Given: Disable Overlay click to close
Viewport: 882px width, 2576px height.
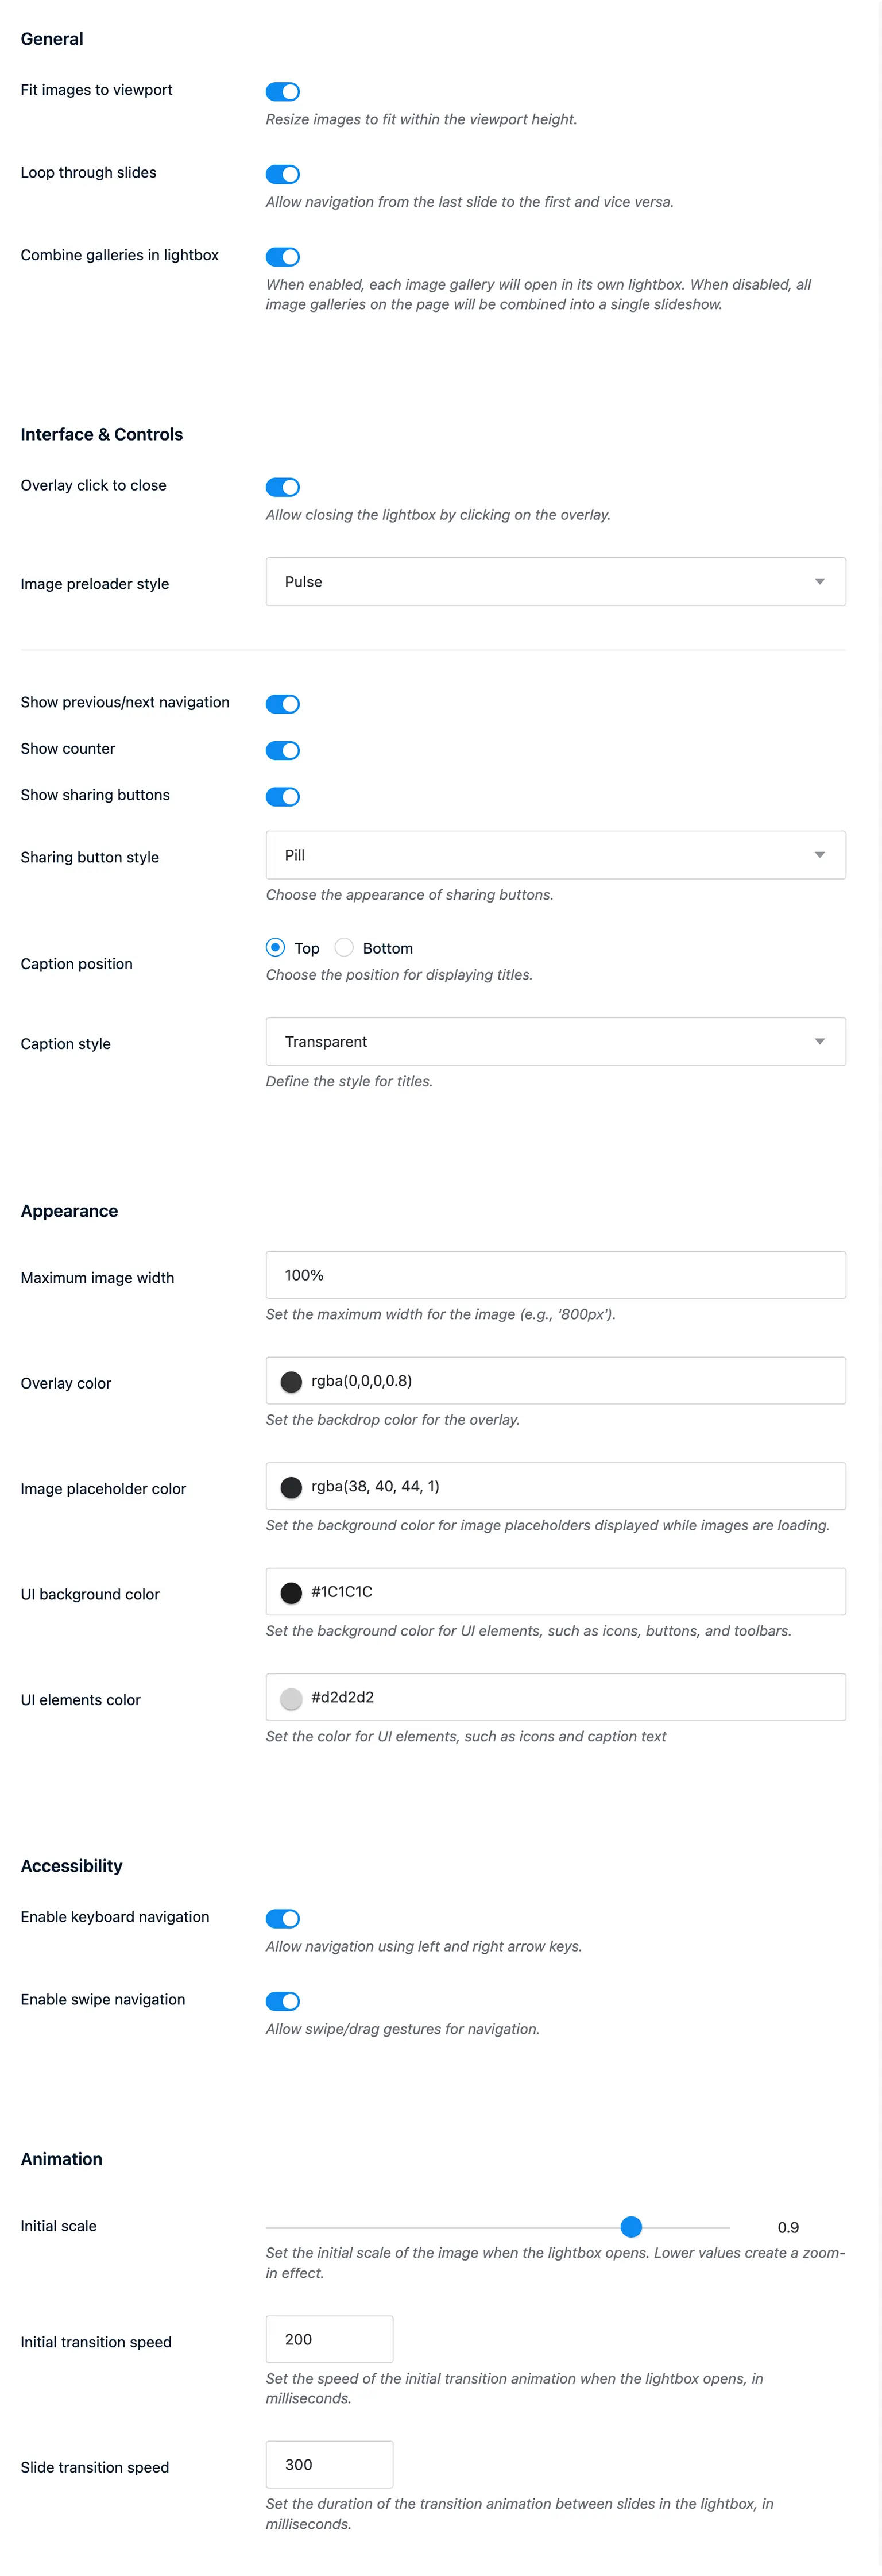Looking at the screenshot, I should click(283, 487).
